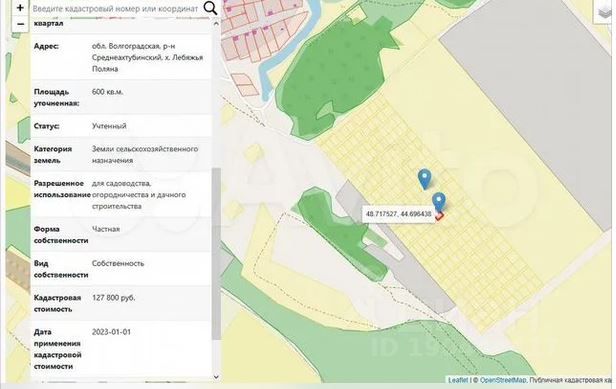Image resolution: width=616 pixels, height=389 pixels.
Task: Open the OpenStreetMap attribution link
Action: point(502,380)
